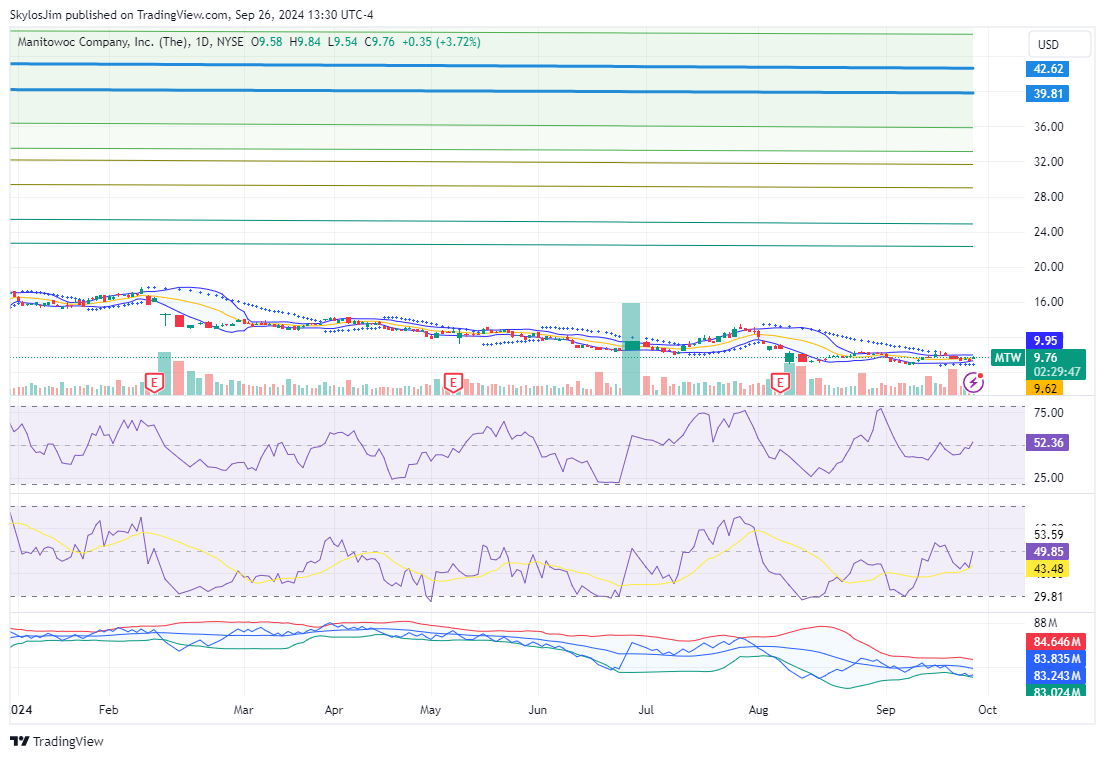Click the green MTW ticker tag
Viewport: 1105px width, 759px height.
pos(1007,357)
